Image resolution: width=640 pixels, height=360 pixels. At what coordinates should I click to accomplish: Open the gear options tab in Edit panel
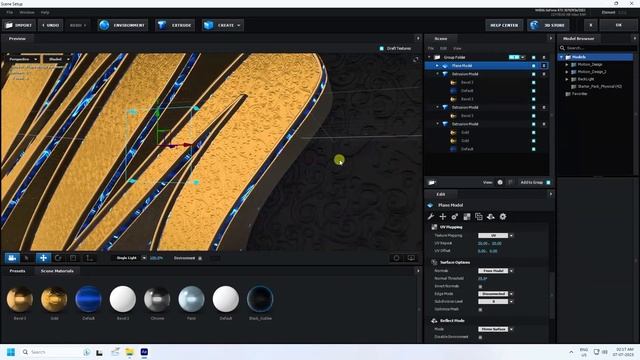pos(503,217)
